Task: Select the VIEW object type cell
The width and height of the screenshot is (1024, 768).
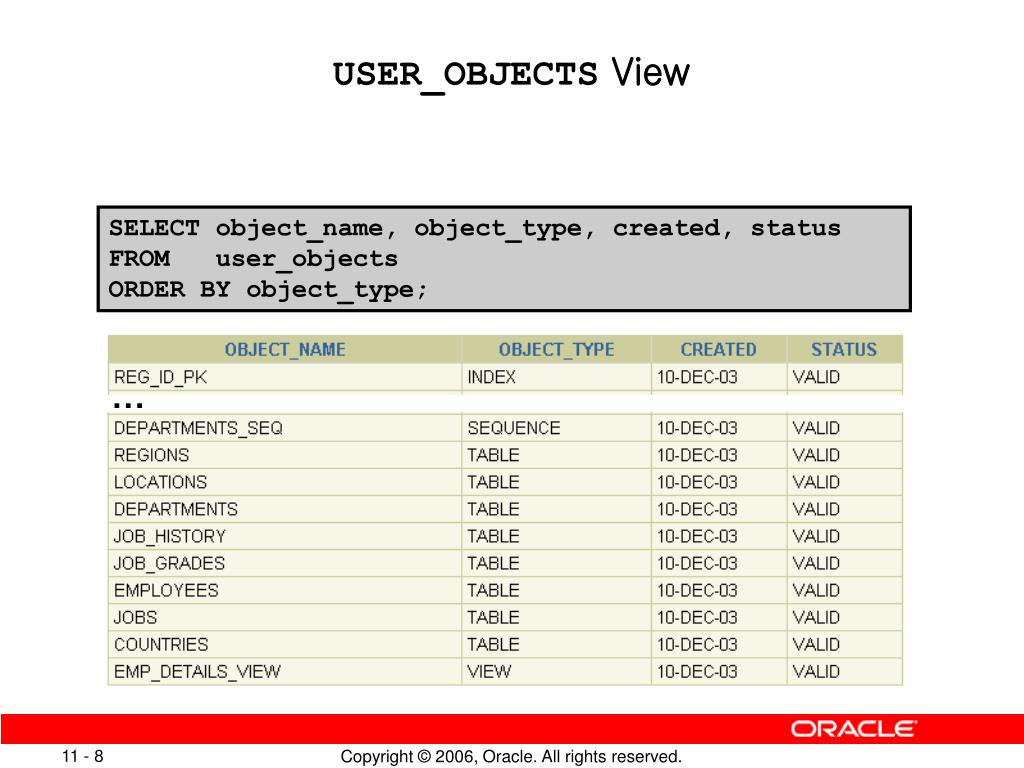Action: (x=556, y=671)
